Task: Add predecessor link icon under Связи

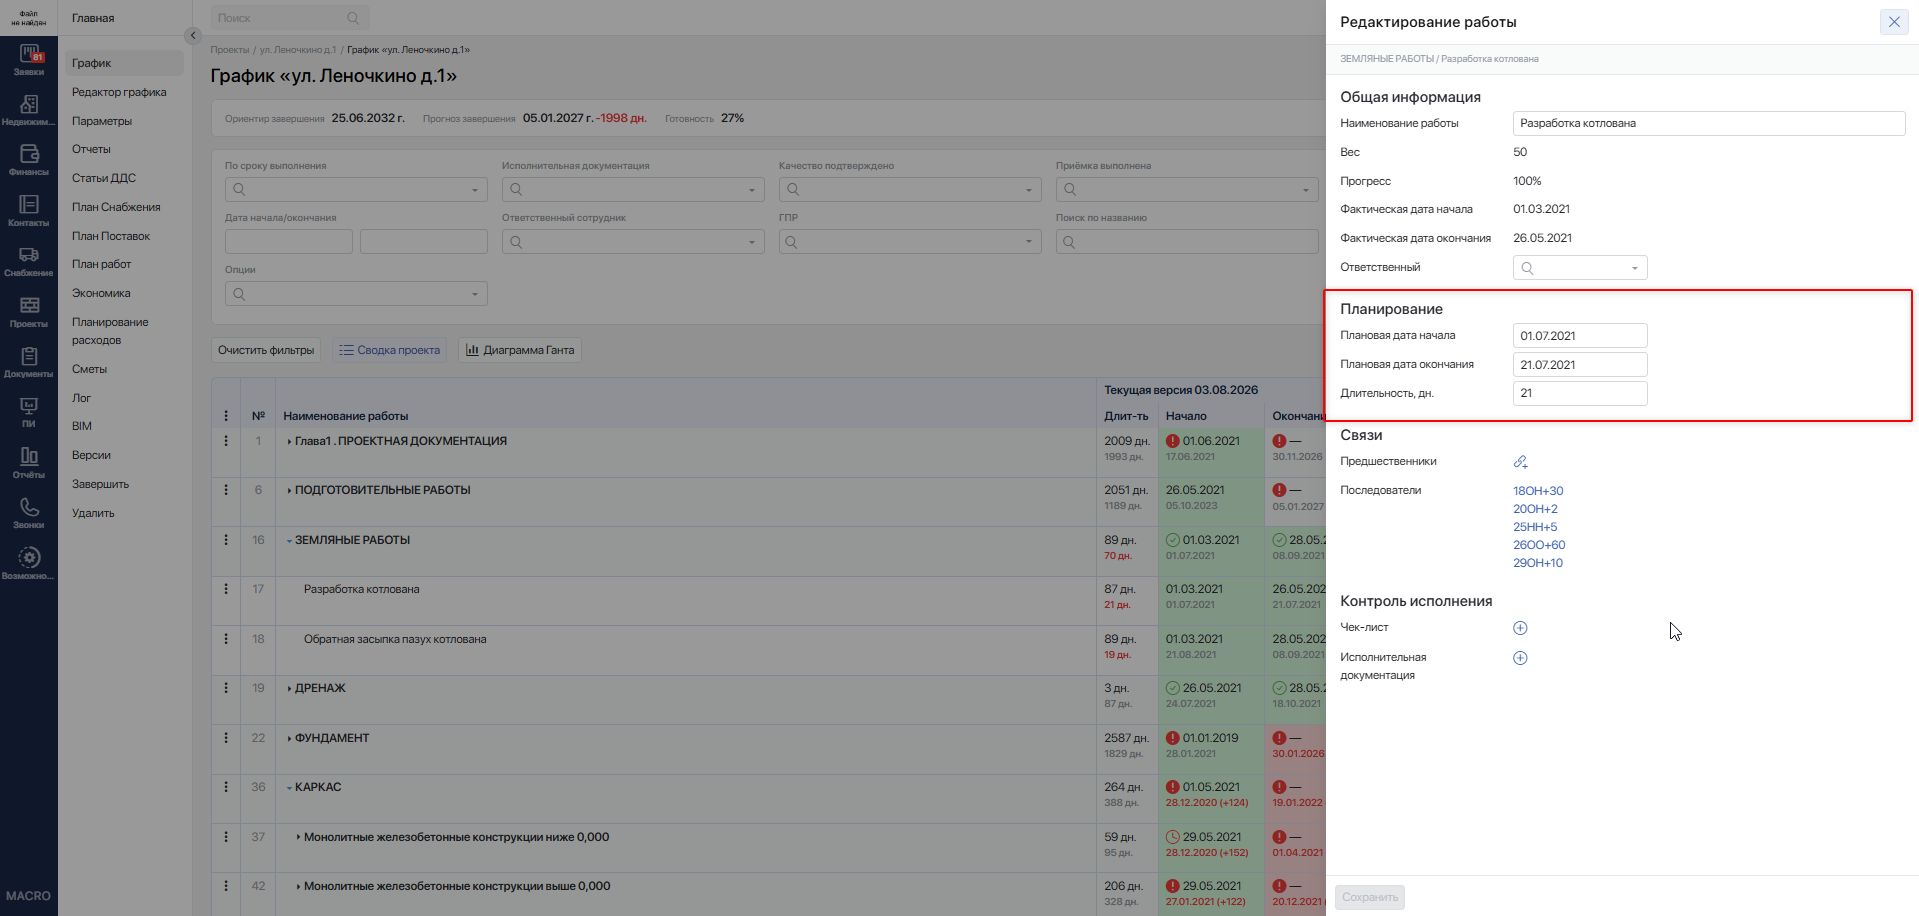Action: [x=1520, y=462]
